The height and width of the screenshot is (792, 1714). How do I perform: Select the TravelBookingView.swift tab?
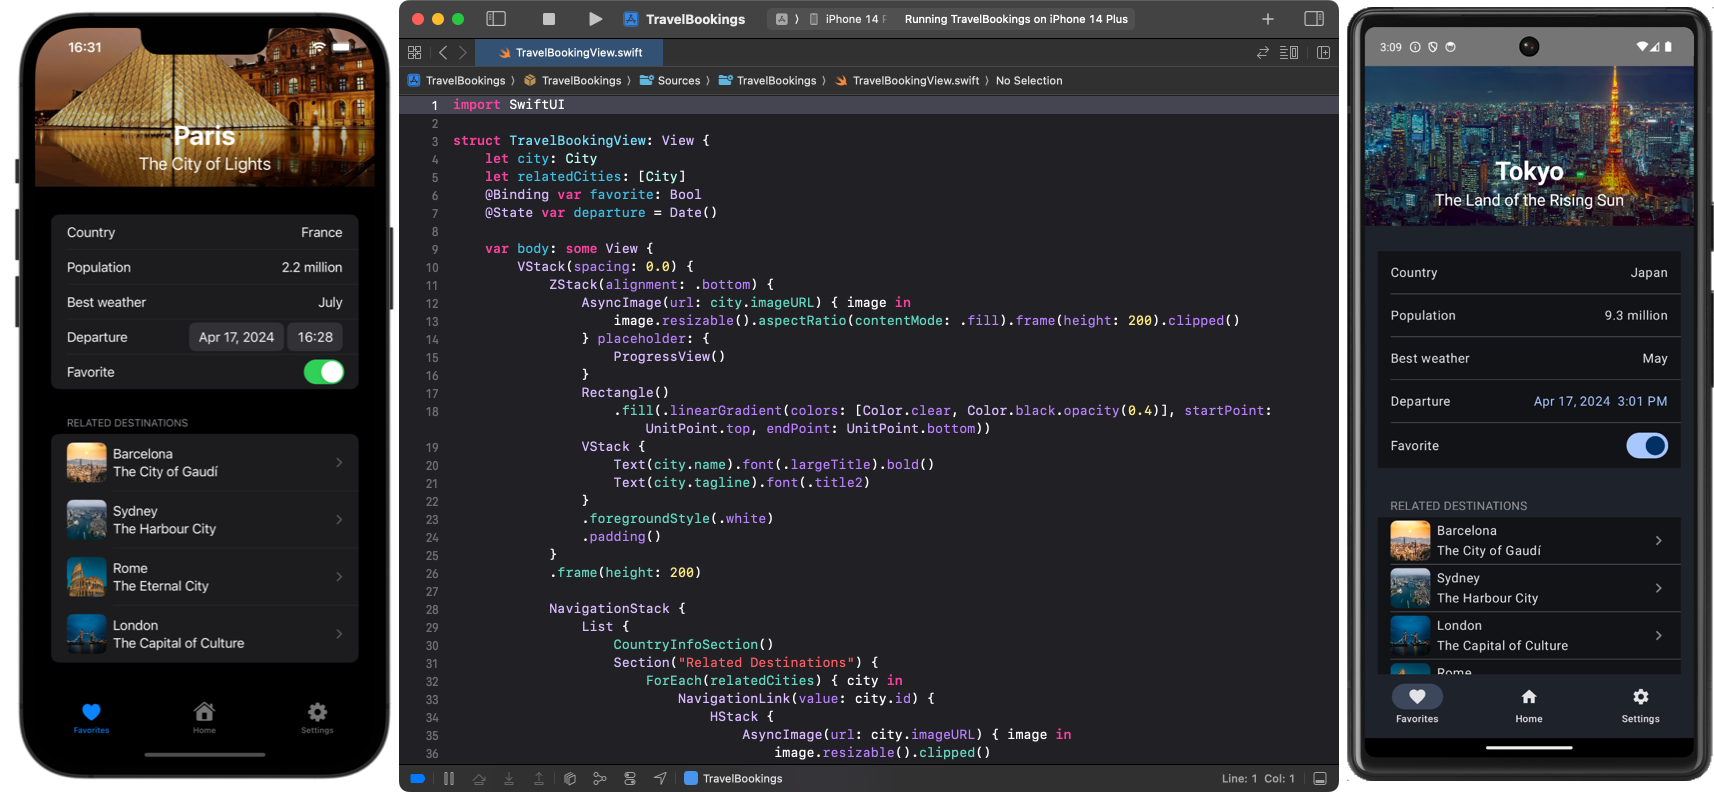[570, 53]
